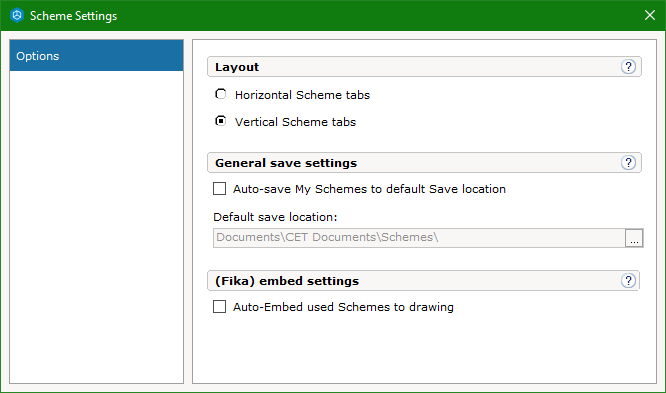Viewport: 666px width, 393px height.
Task: Open help for the Layout section
Action: (628, 67)
